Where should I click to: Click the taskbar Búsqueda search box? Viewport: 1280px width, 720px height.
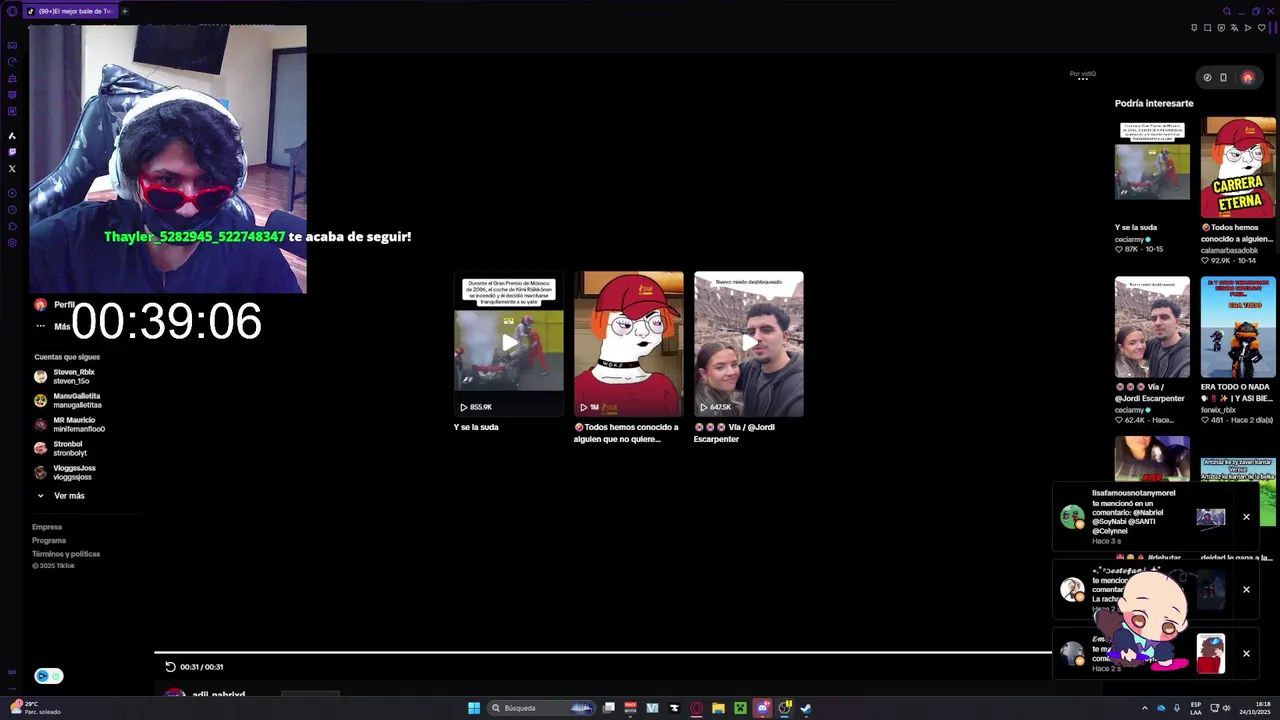tap(542, 708)
